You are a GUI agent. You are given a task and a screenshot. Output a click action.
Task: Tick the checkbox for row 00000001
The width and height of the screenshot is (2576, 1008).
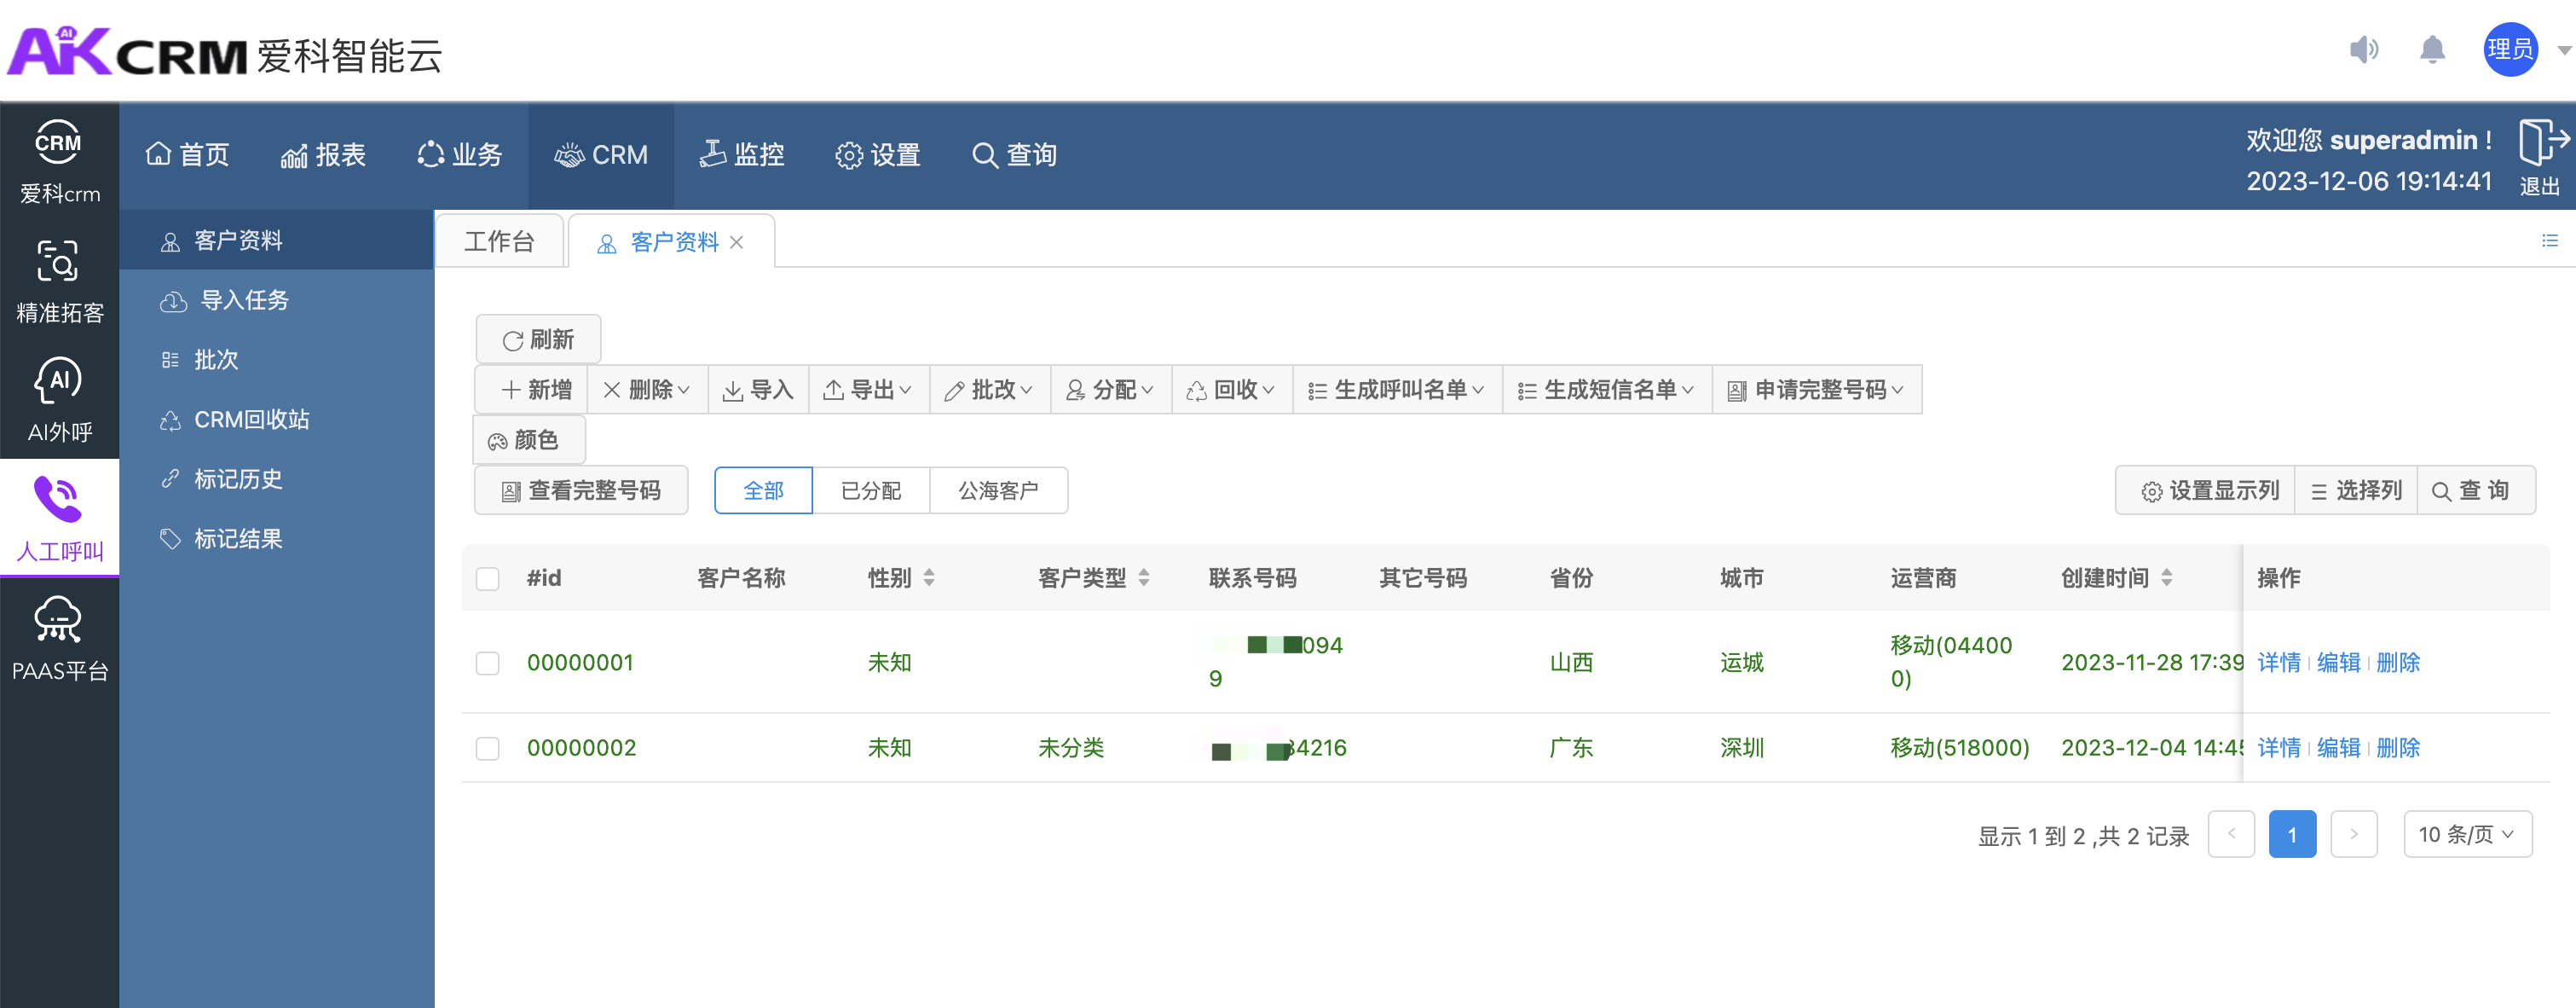pos(488,662)
